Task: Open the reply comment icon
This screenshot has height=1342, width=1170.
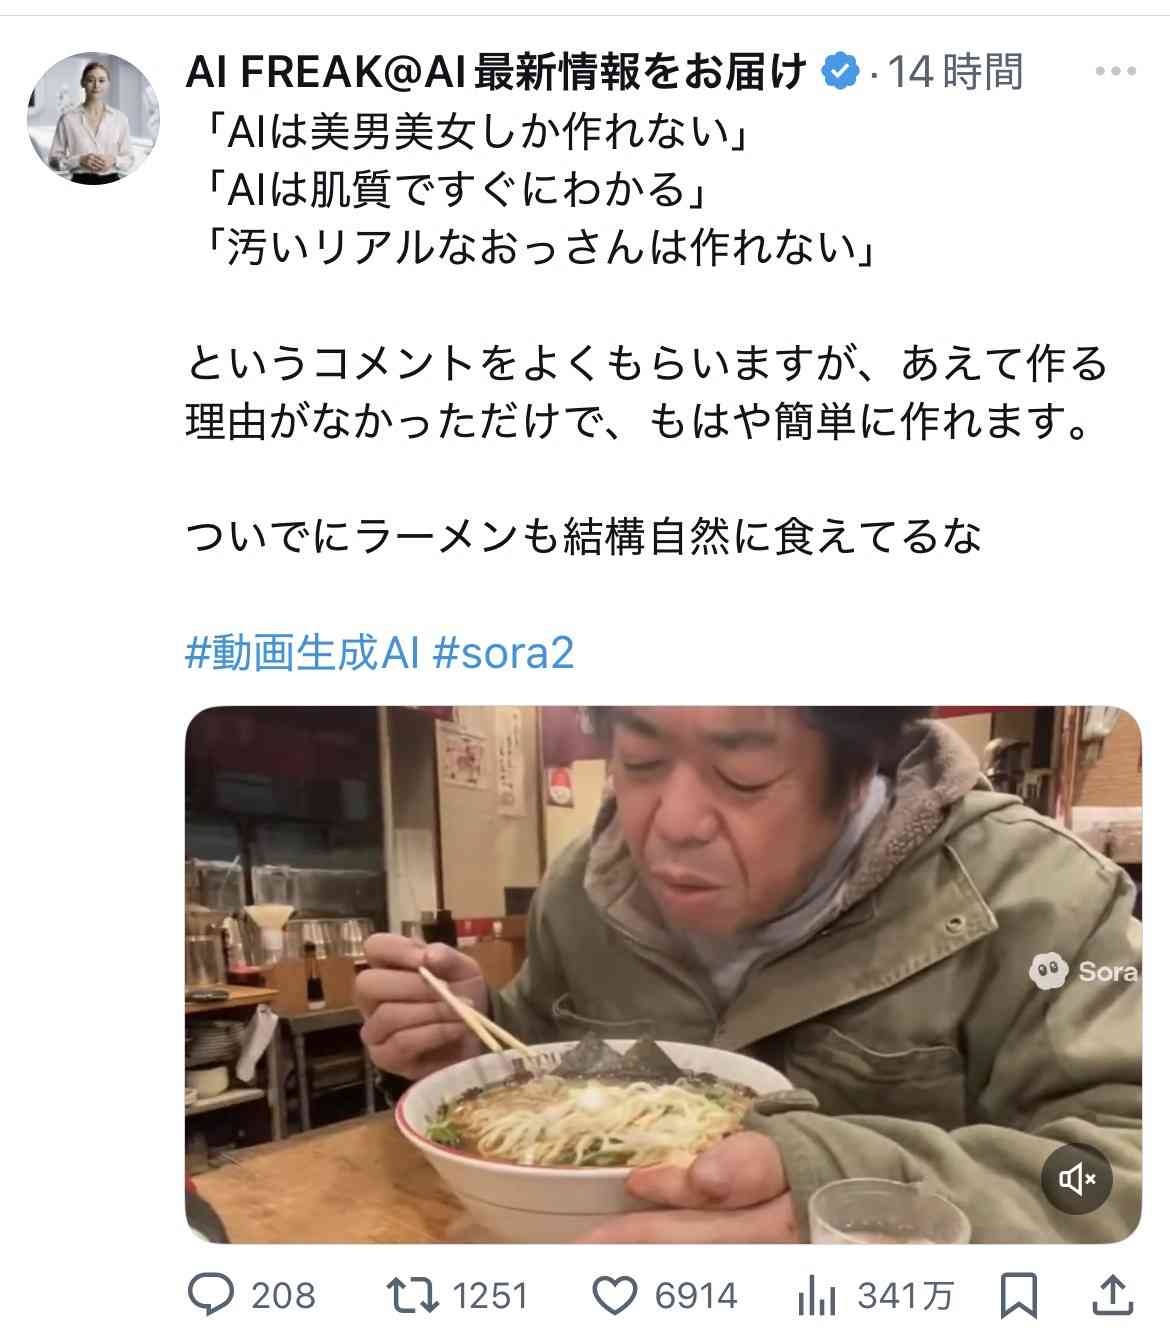Action: pos(211,1296)
